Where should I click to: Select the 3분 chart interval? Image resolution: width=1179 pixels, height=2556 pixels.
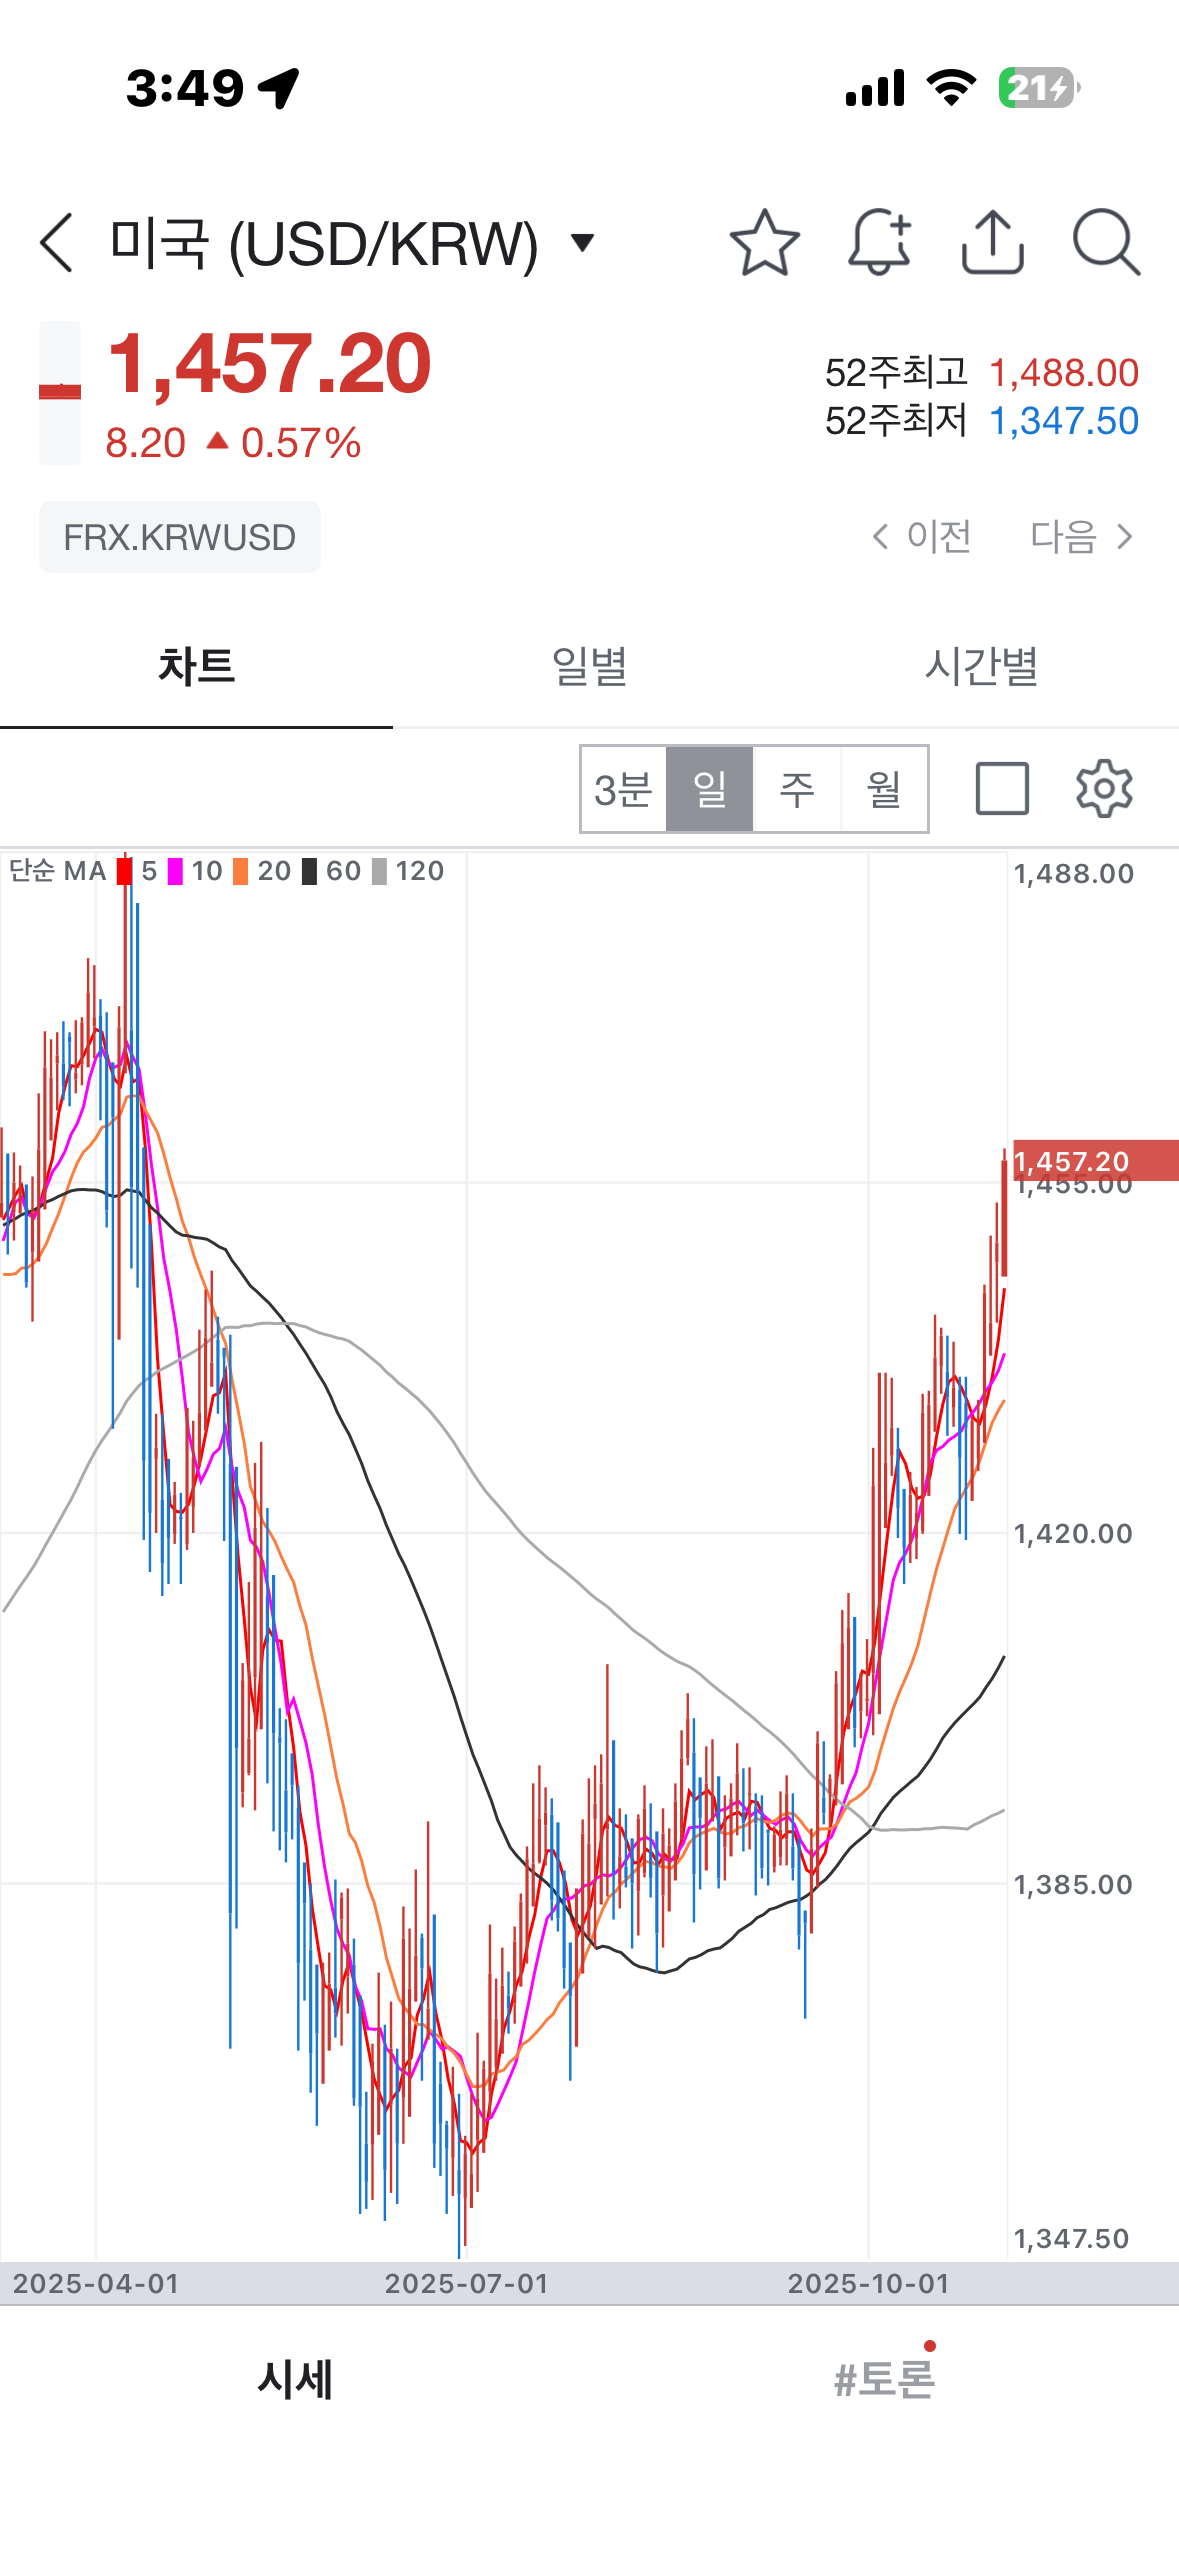point(623,789)
